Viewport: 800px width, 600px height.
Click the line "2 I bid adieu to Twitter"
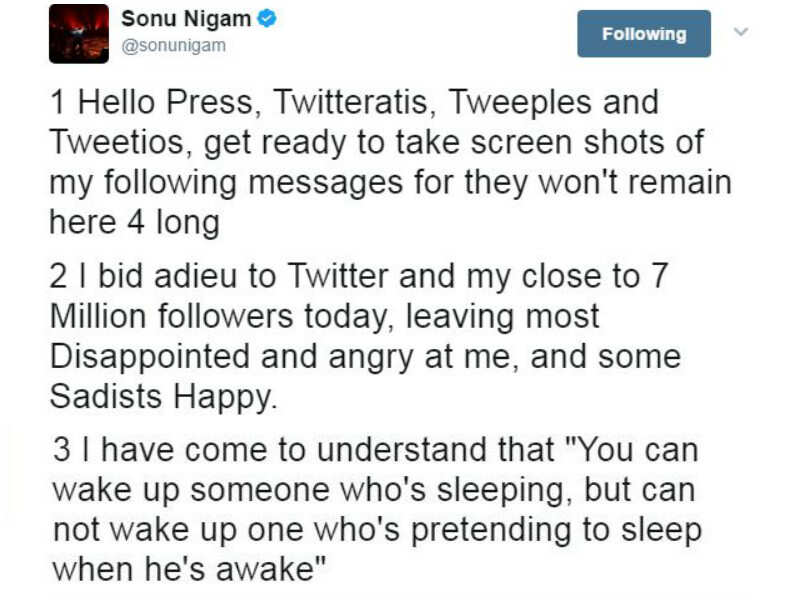[x=358, y=276]
